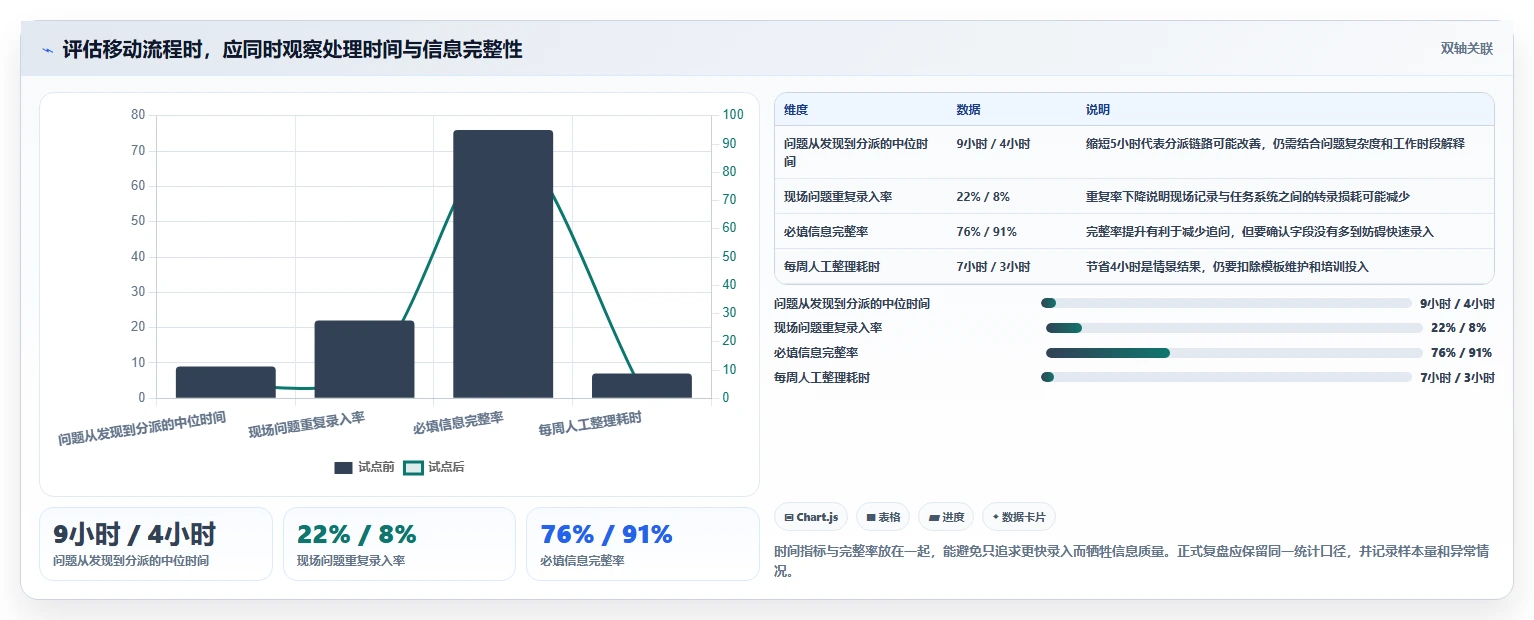Click the footer paragraph starting 时间指标与完整率

tap(1132, 562)
